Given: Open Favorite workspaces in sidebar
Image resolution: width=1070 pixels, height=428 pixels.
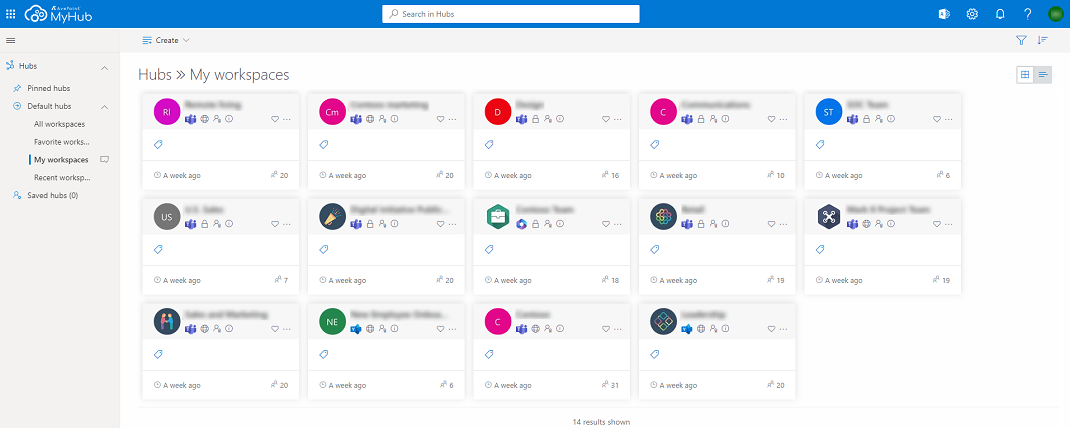Looking at the screenshot, I should pos(61,142).
